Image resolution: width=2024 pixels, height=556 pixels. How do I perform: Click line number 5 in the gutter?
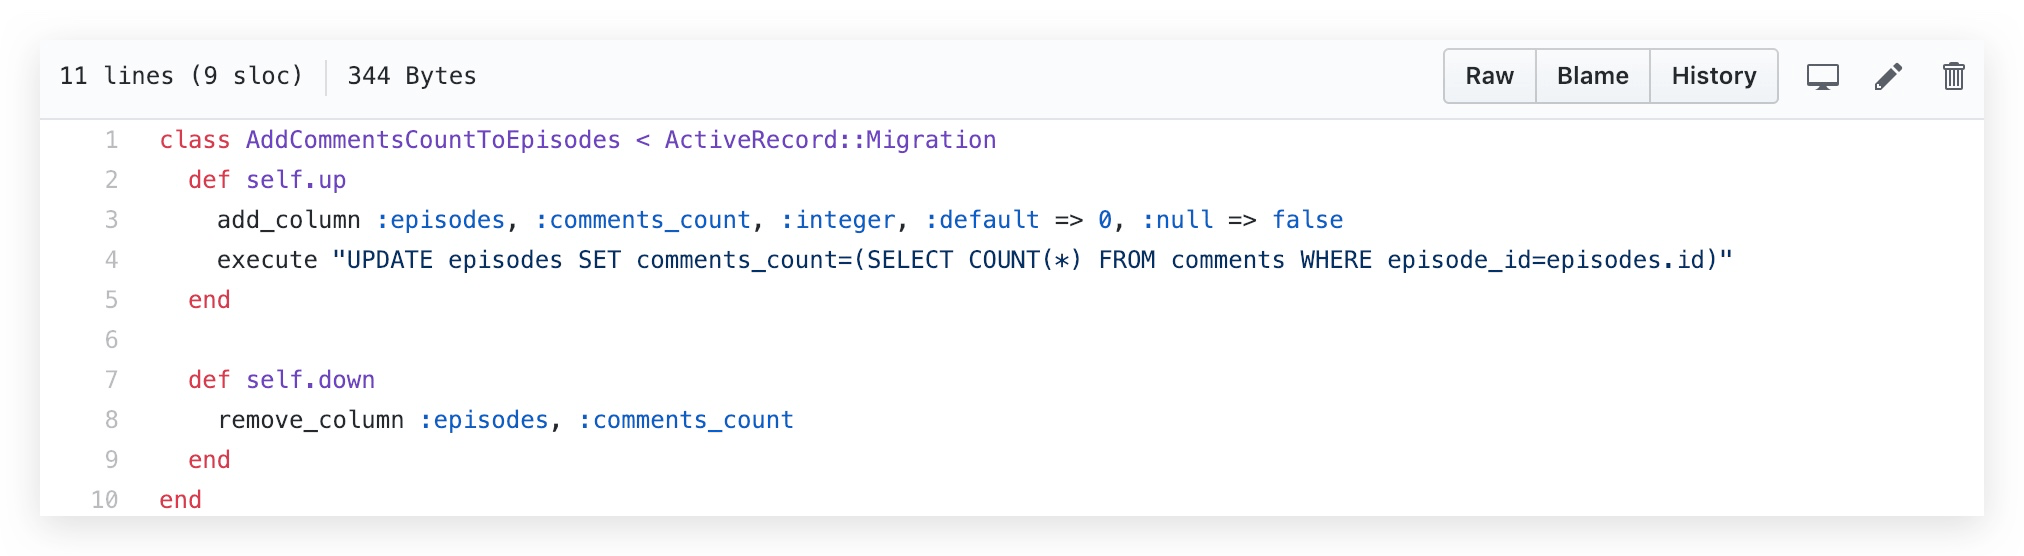111,300
